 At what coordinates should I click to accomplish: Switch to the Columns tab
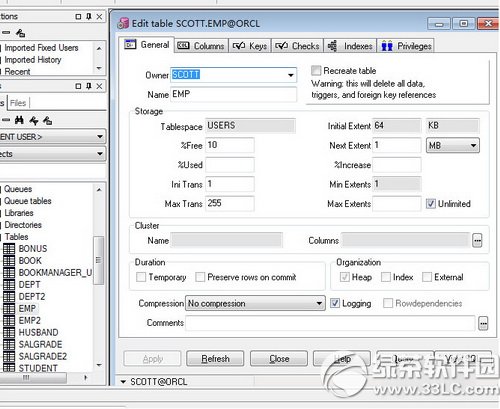(201, 46)
